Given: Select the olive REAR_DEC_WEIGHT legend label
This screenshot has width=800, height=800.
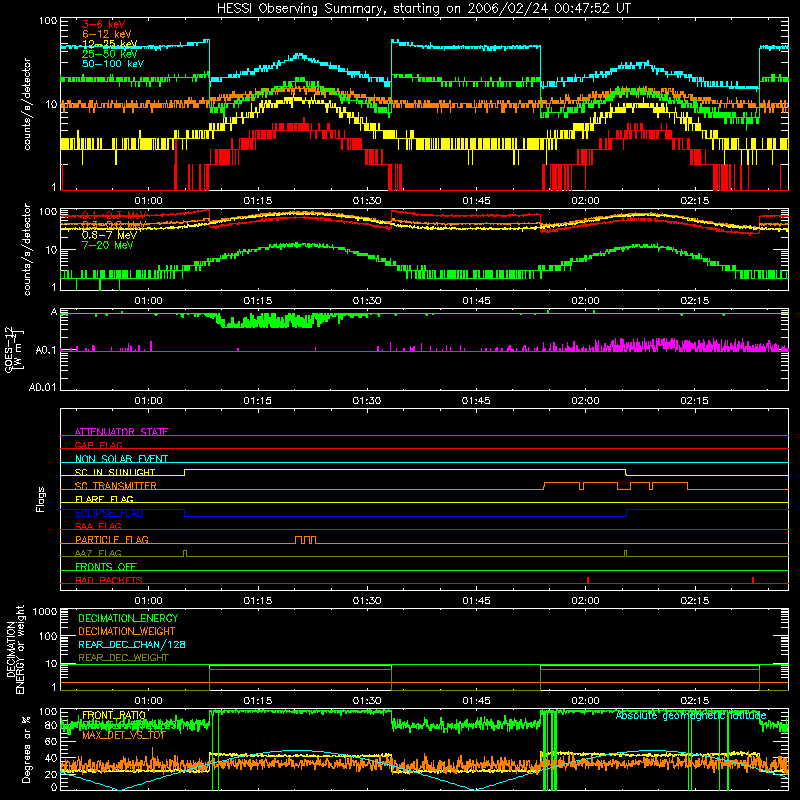Looking at the screenshot, I should click(x=123, y=658).
